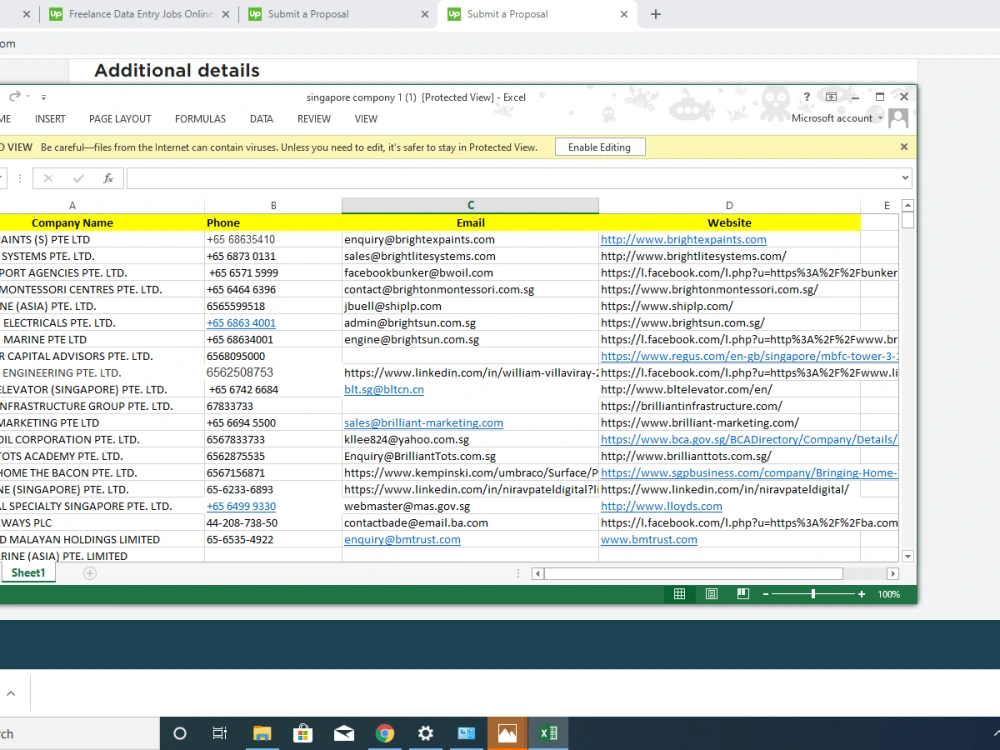Click the Insert Function fx icon

(x=108, y=179)
